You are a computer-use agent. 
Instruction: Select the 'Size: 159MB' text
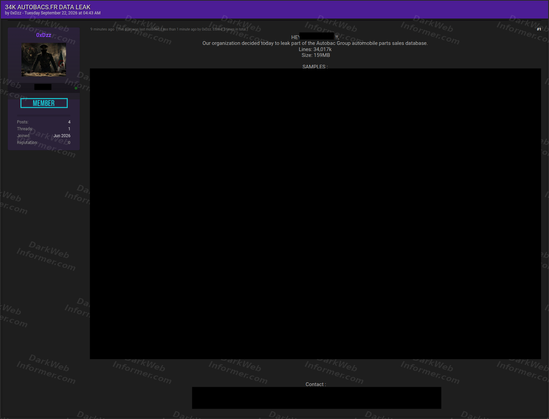[315, 55]
